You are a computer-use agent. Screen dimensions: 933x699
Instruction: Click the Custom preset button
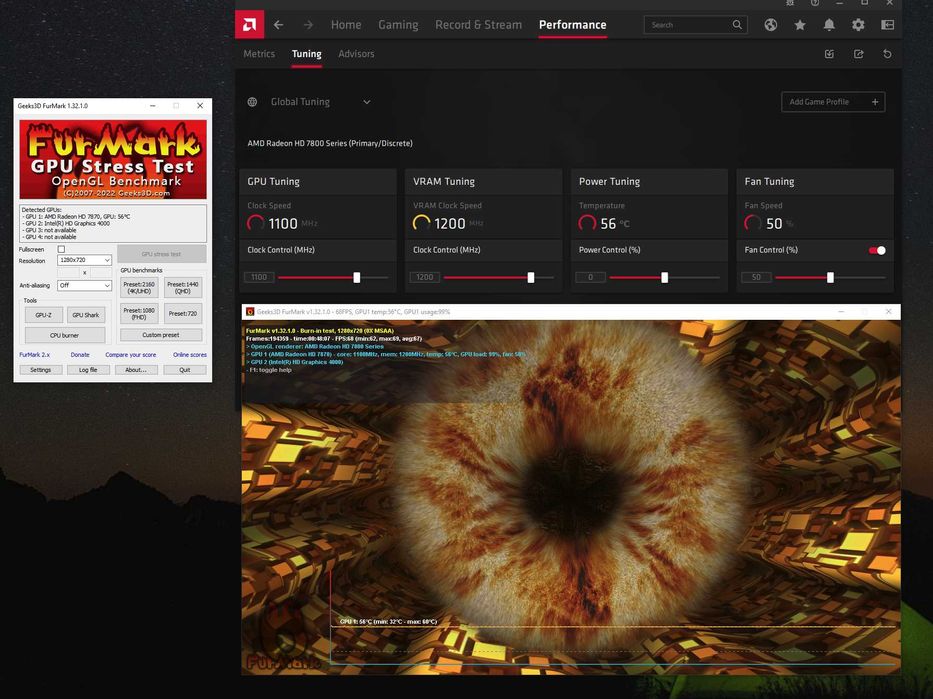161,335
